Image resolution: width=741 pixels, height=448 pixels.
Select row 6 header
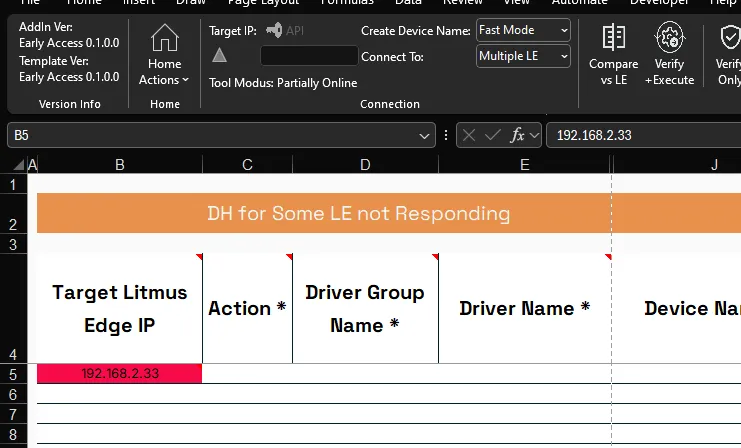pos(13,394)
